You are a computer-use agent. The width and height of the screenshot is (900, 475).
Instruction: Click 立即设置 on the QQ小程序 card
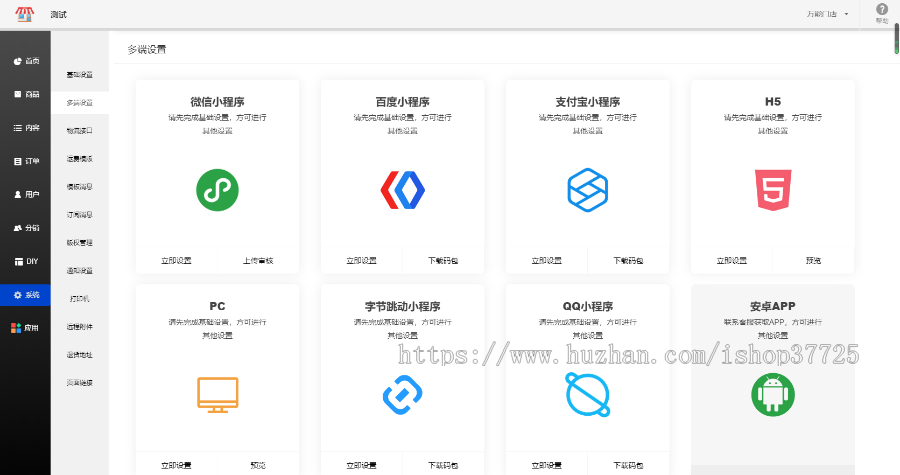pyautogui.click(x=546, y=465)
